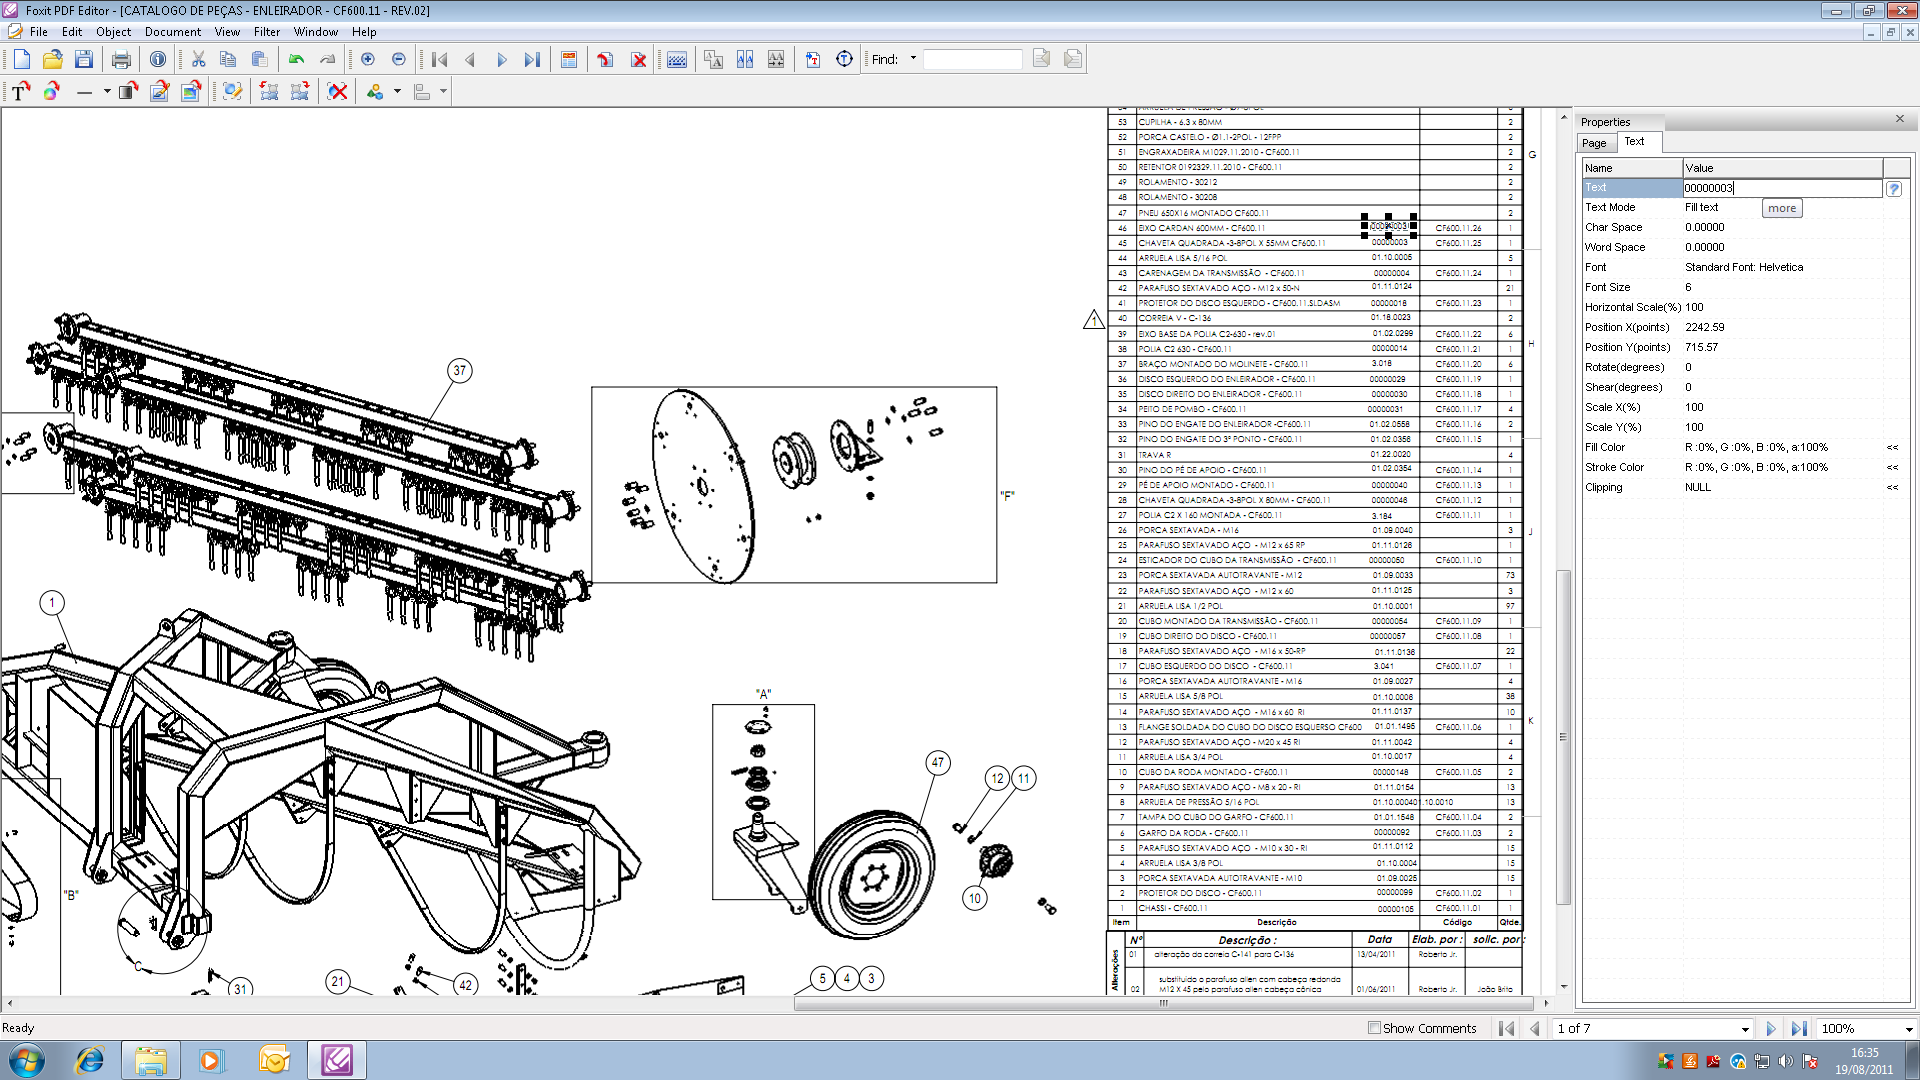Viewport: 1920px width, 1080px height.
Task: Paste from clipboard icon
Action: tap(259, 60)
